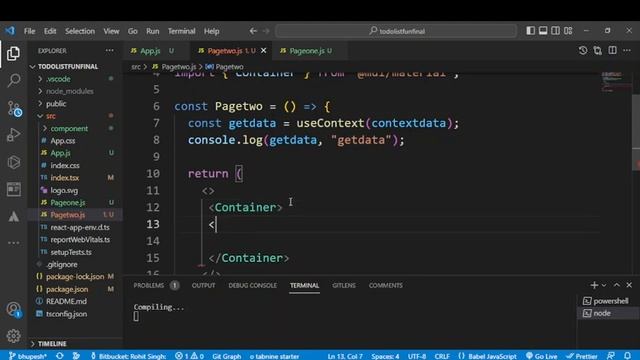The image size is (640, 360).
Task: Show additional activity bar views ellipsis
Action: coord(13,242)
